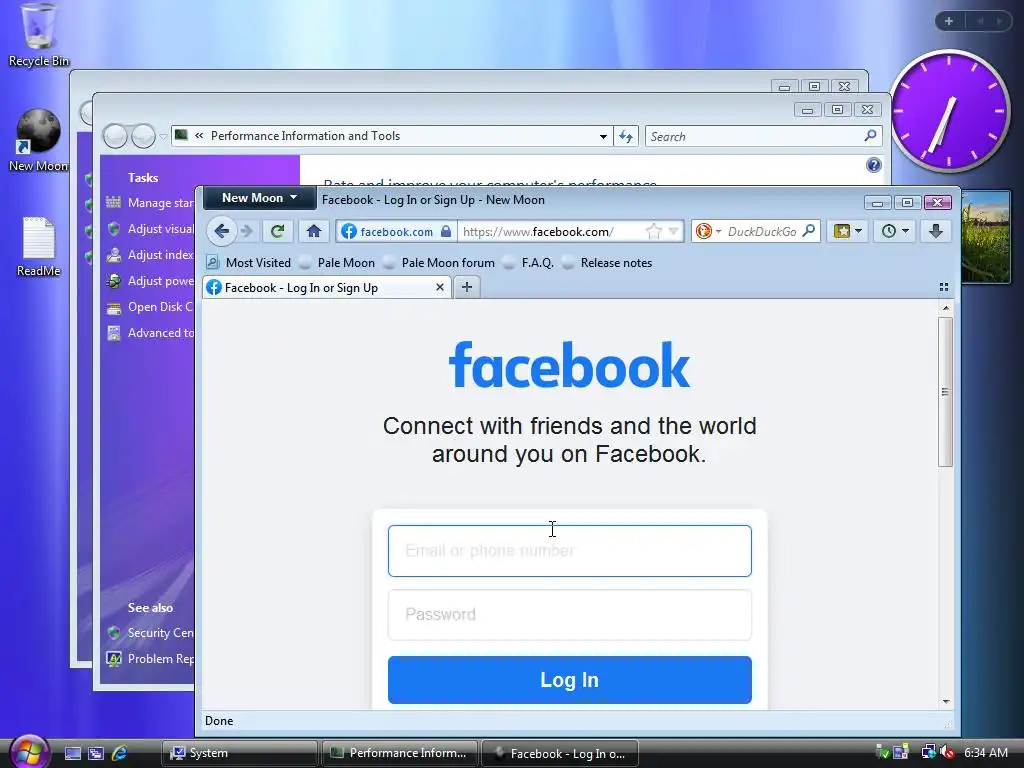The width and height of the screenshot is (1024, 768).
Task: Click the DuckDuckGo search engine icon
Action: (x=703, y=231)
